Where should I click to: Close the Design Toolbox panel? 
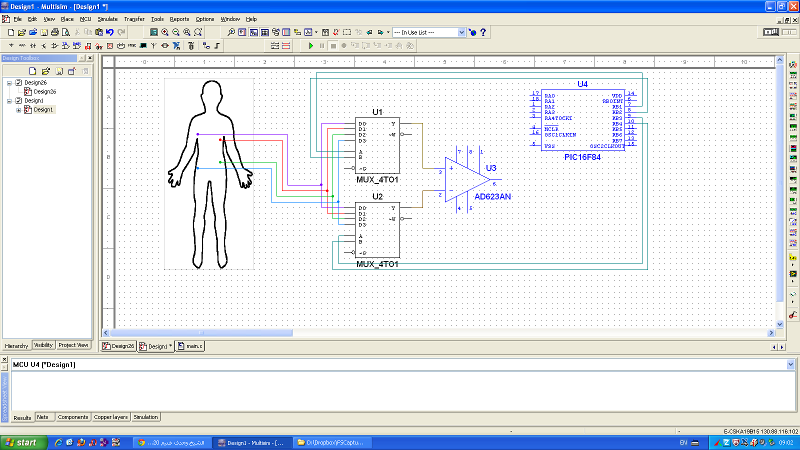pyautogui.click(x=90, y=58)
